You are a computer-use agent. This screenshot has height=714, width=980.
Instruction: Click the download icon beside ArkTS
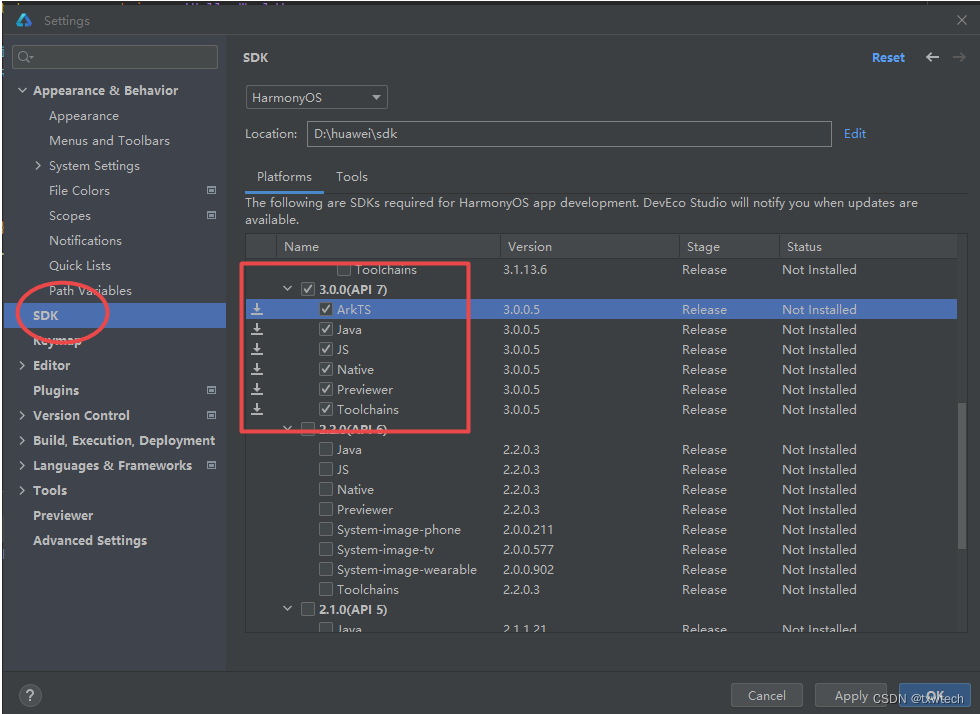pos(257,309)
